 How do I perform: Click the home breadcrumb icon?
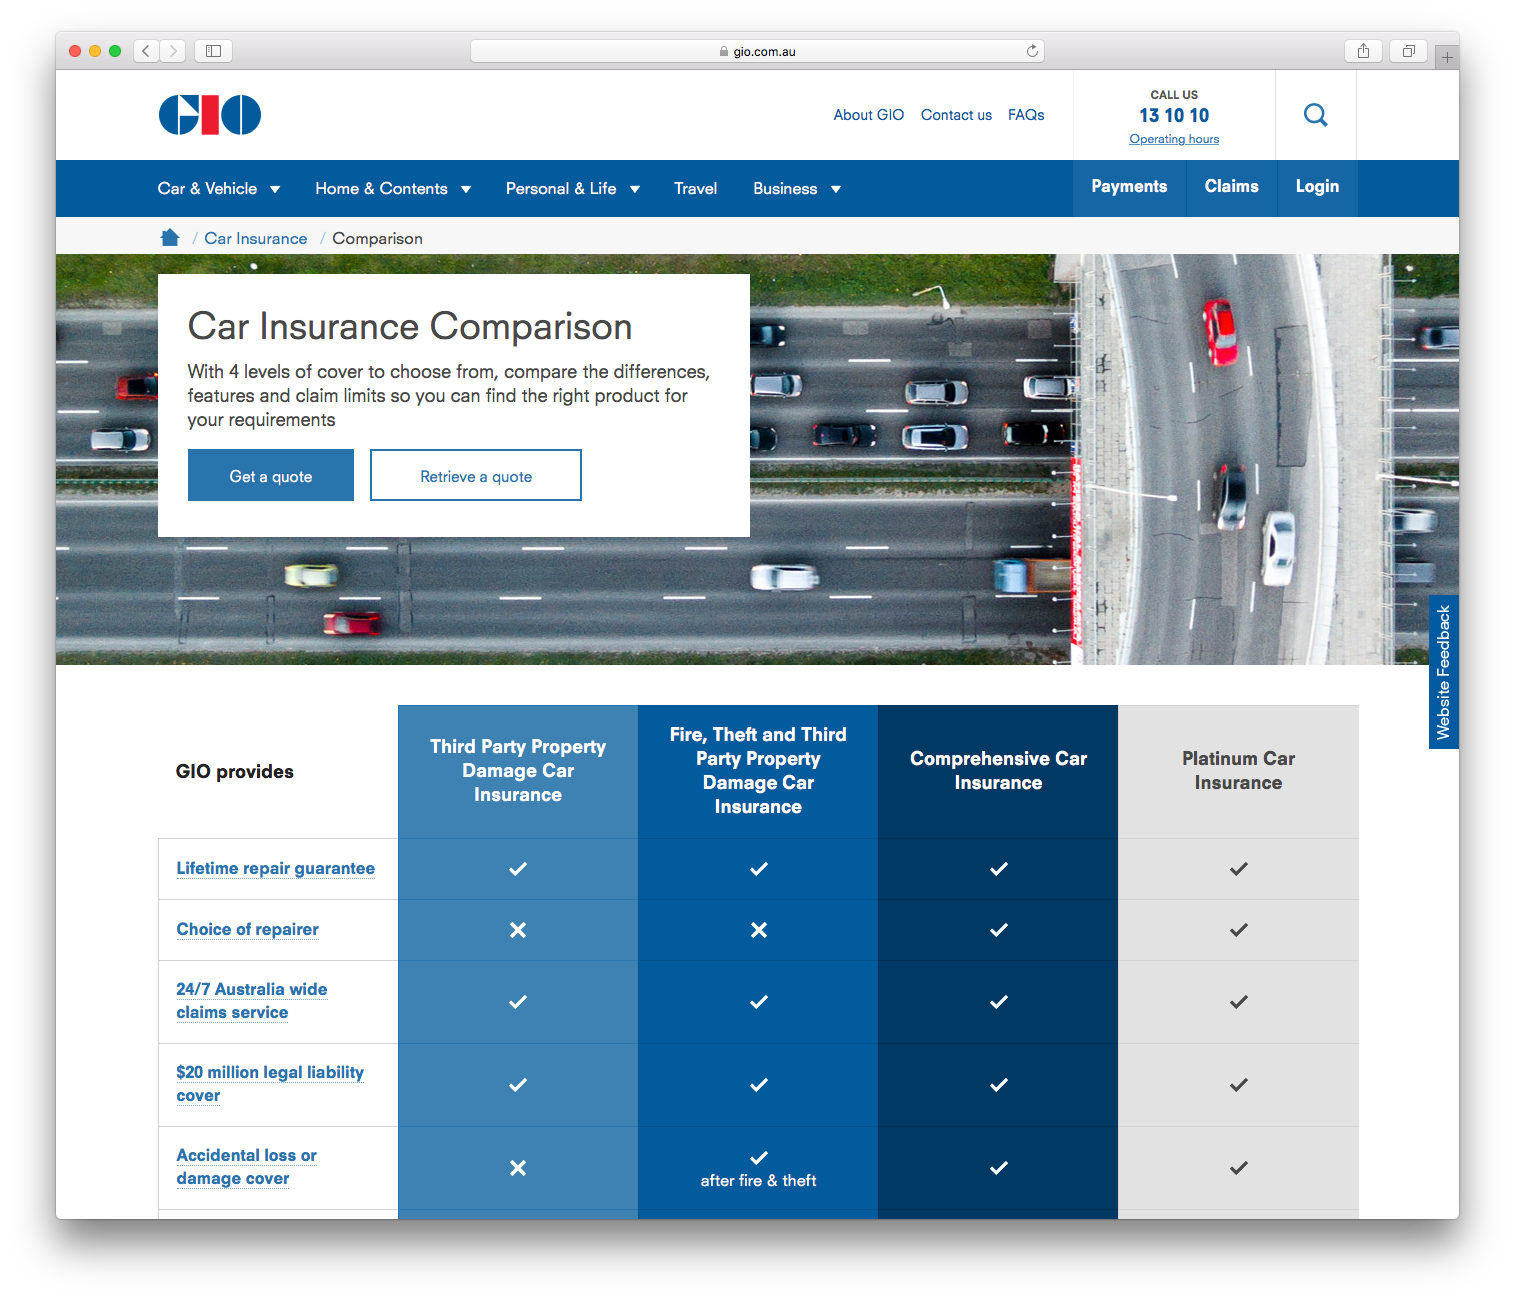170,237
